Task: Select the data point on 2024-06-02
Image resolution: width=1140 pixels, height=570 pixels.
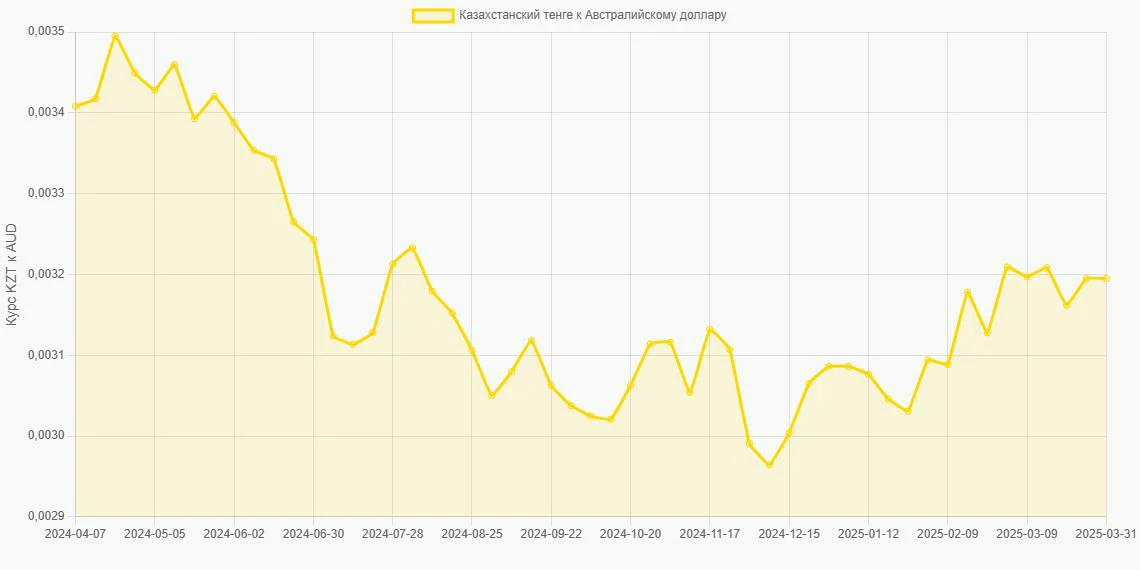Action: tap(234, 123)
